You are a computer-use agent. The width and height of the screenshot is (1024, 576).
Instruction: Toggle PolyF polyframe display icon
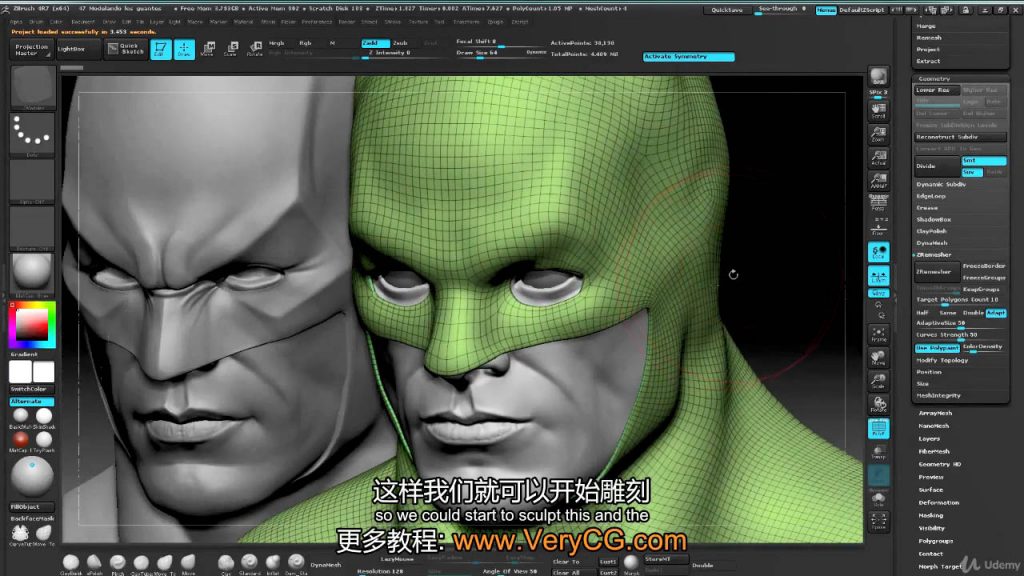tap(878, 428)
